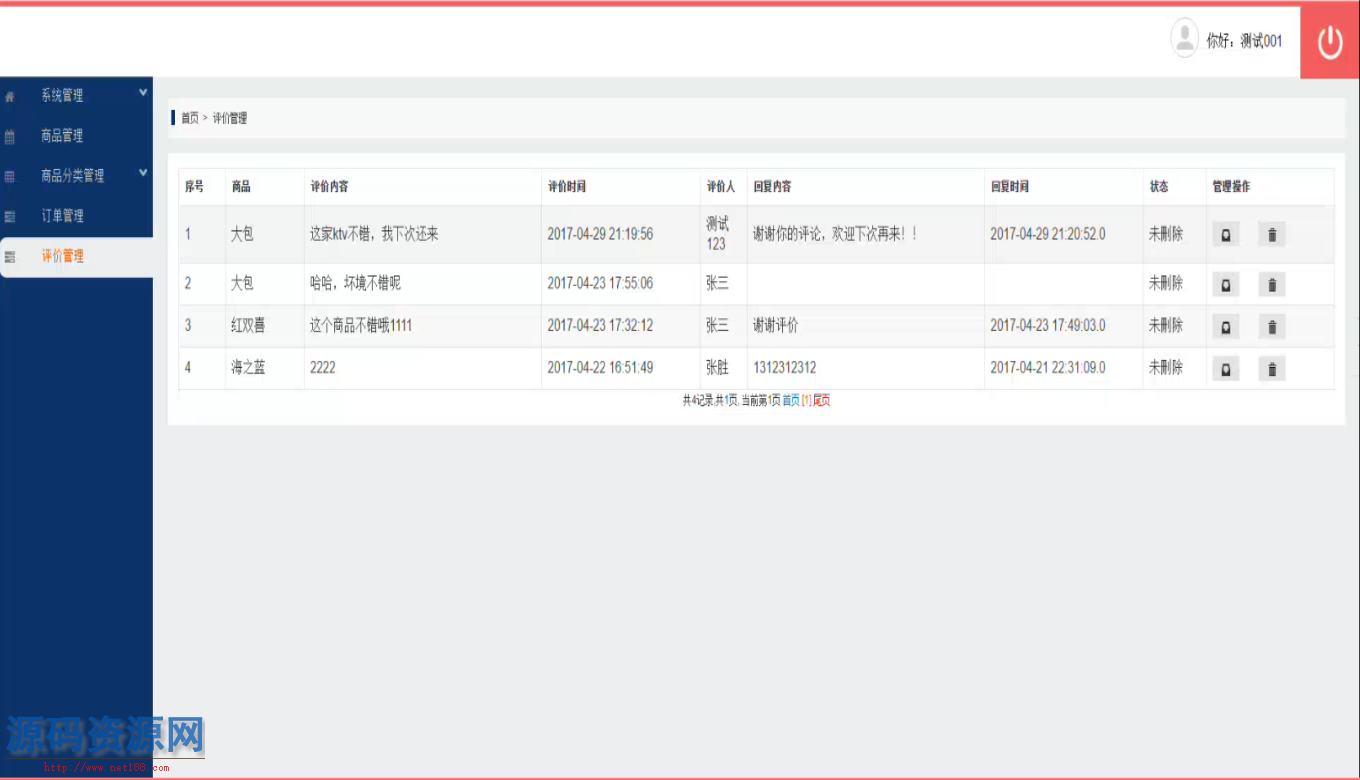Select 评价管理 in the sidebar
This screenshot has height=780, width=1360.
[62, 256]
